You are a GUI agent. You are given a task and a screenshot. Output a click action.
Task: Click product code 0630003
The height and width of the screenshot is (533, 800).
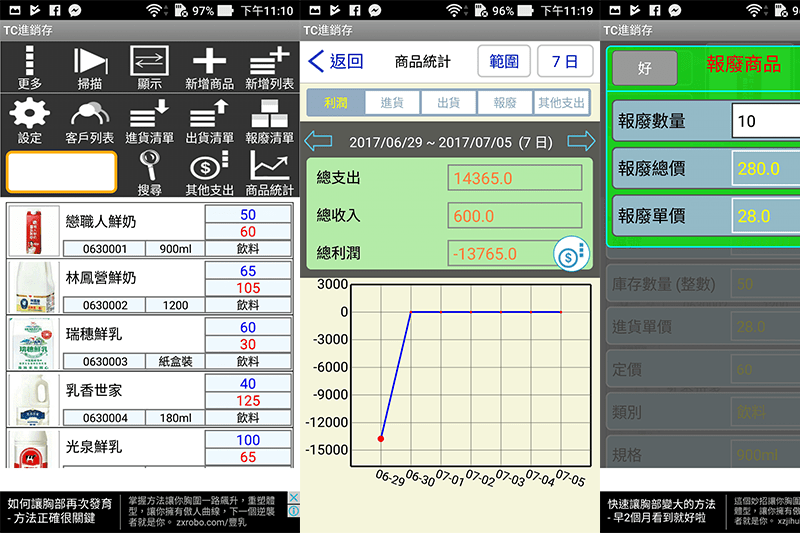click(105, 361)
